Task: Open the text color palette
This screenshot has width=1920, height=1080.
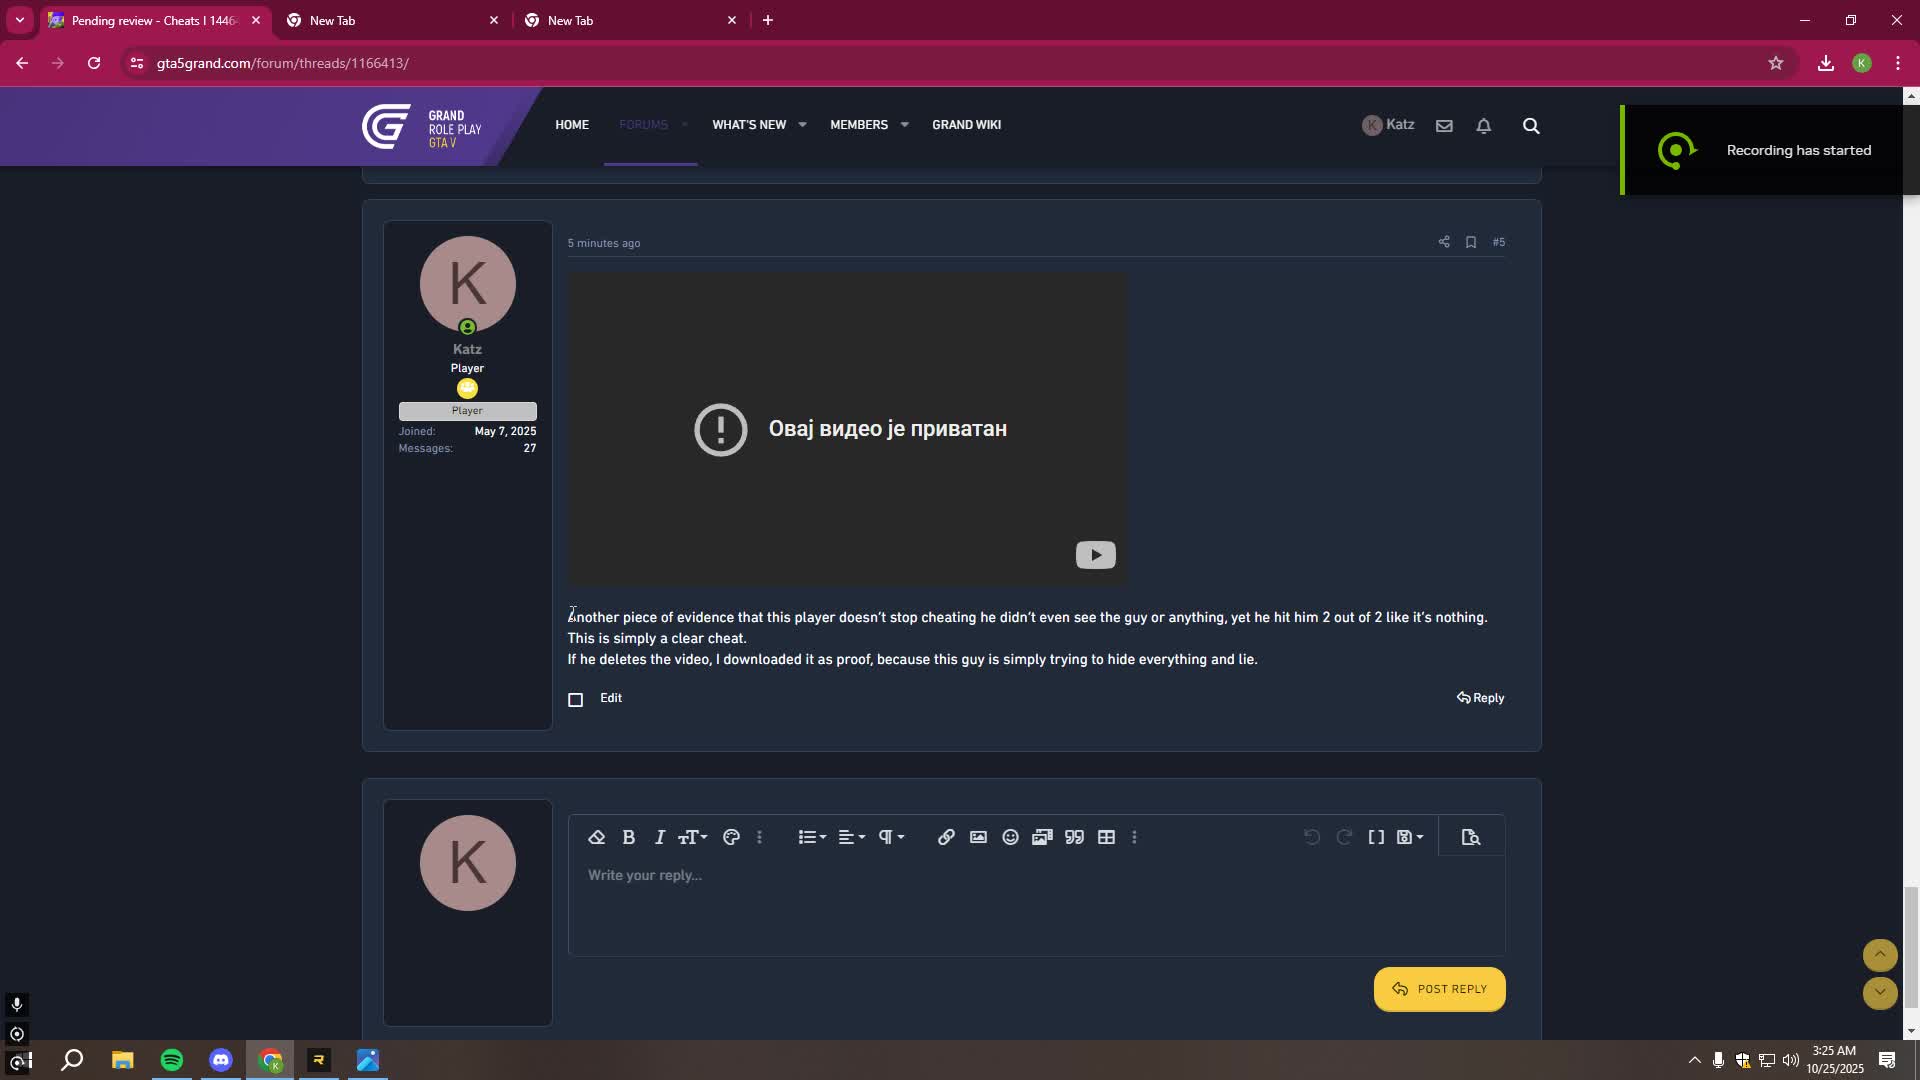Action: pos(731,838)
